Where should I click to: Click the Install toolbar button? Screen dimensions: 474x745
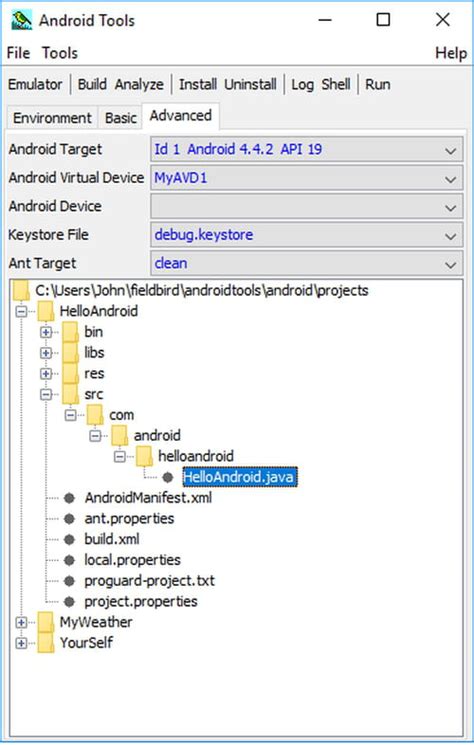pos(198,85)
